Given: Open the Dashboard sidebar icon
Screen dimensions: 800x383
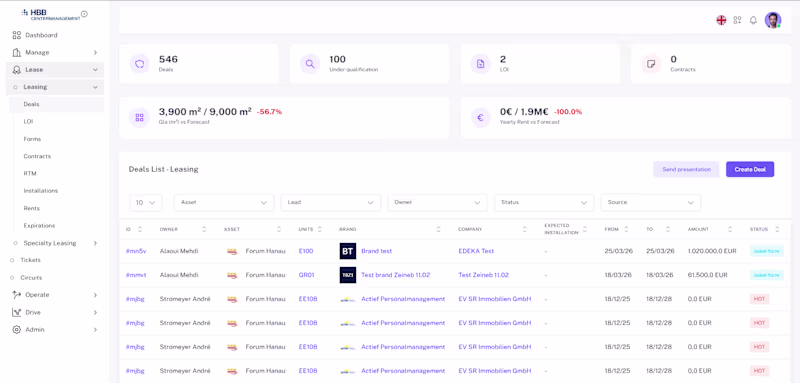Looking at the screenshot, I should [x=16, y=35].
